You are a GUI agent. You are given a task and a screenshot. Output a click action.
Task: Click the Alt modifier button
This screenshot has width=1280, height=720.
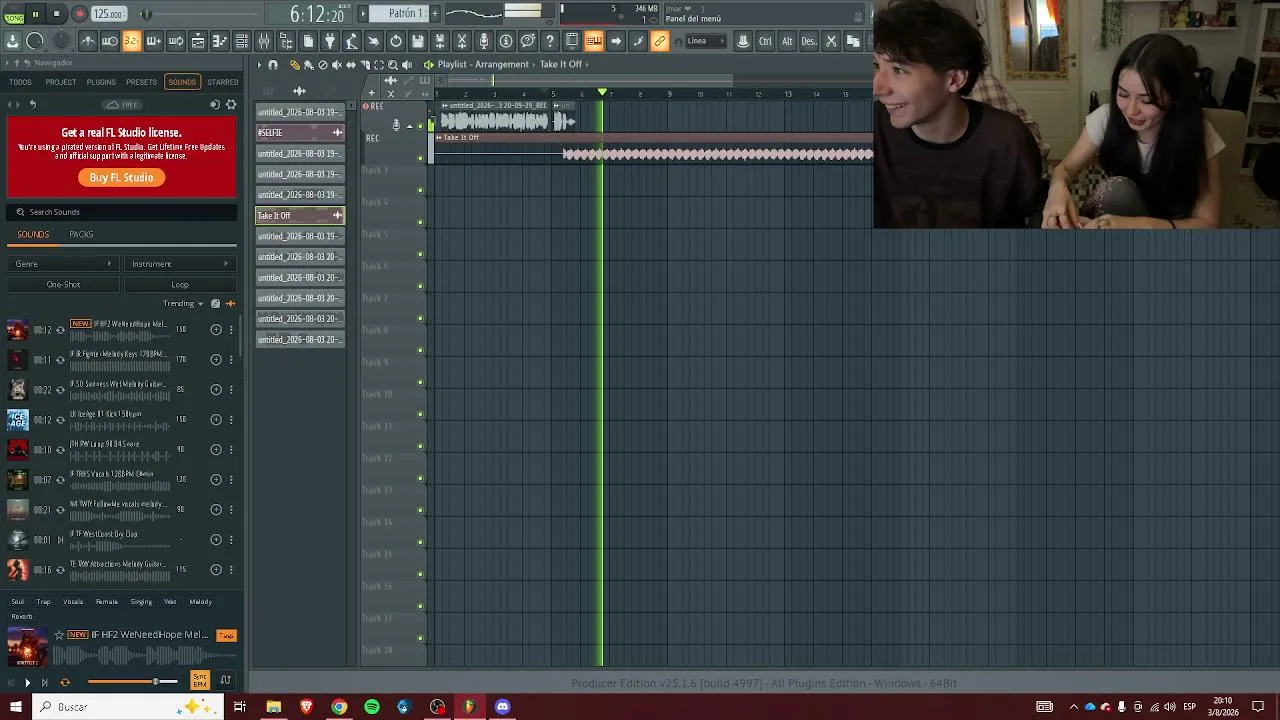(787, 41)
